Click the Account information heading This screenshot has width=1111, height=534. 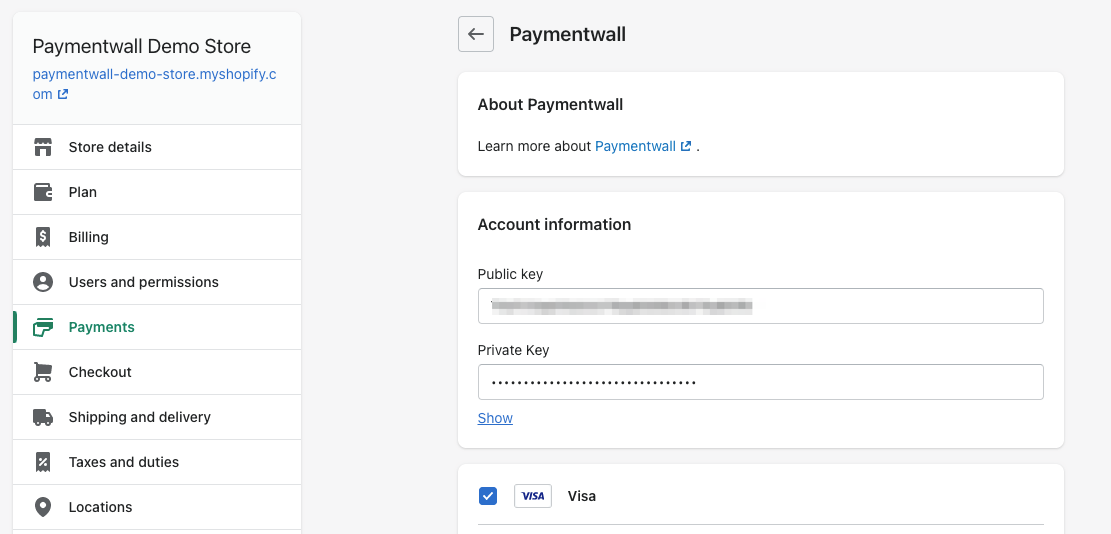coord(554,225)
